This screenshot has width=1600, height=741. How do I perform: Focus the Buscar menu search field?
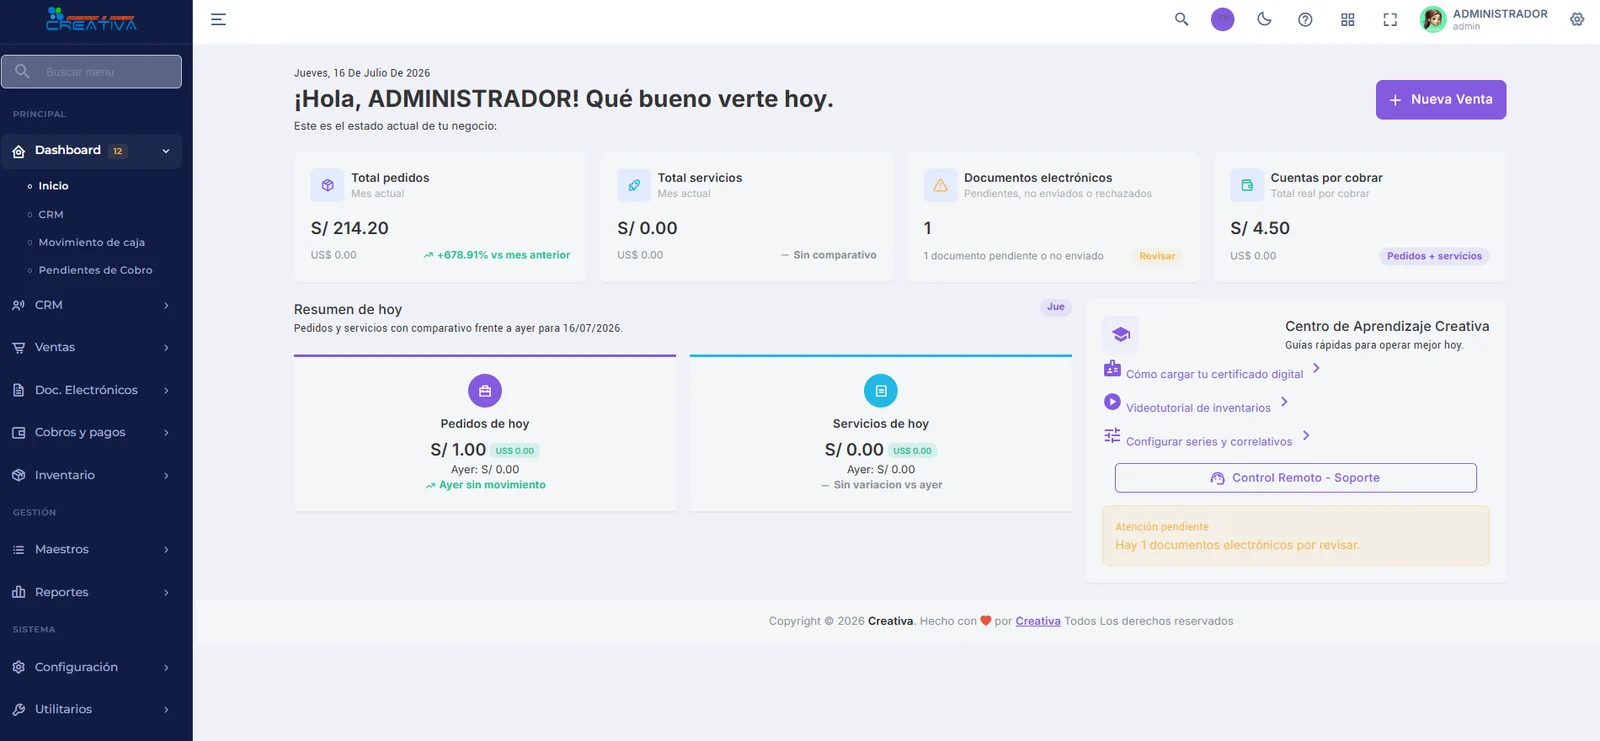(x=91, y=72)
